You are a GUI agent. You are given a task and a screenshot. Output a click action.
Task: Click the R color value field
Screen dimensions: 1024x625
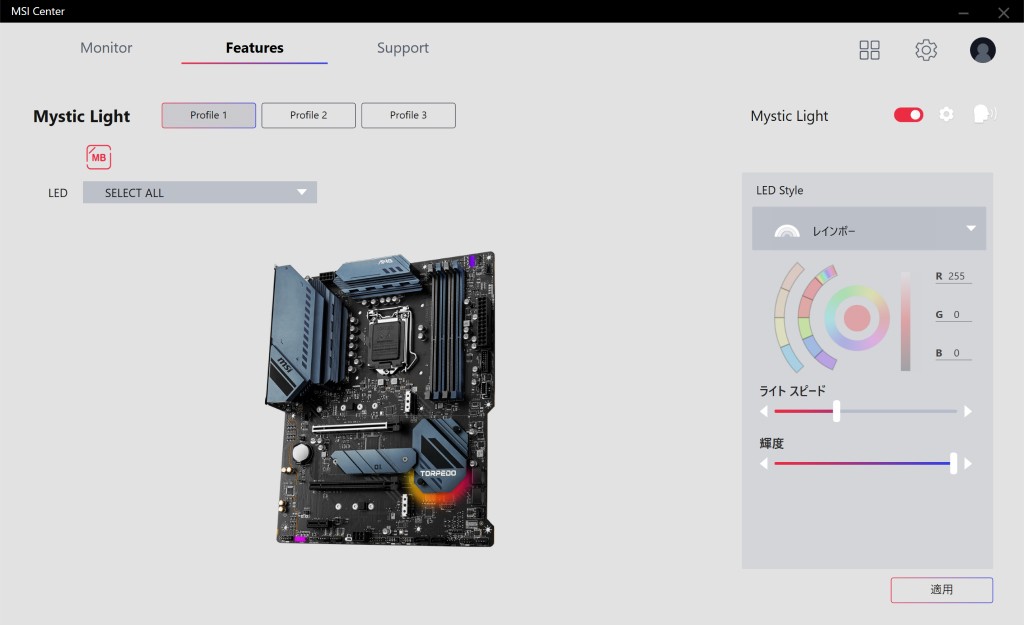[956, 276]
